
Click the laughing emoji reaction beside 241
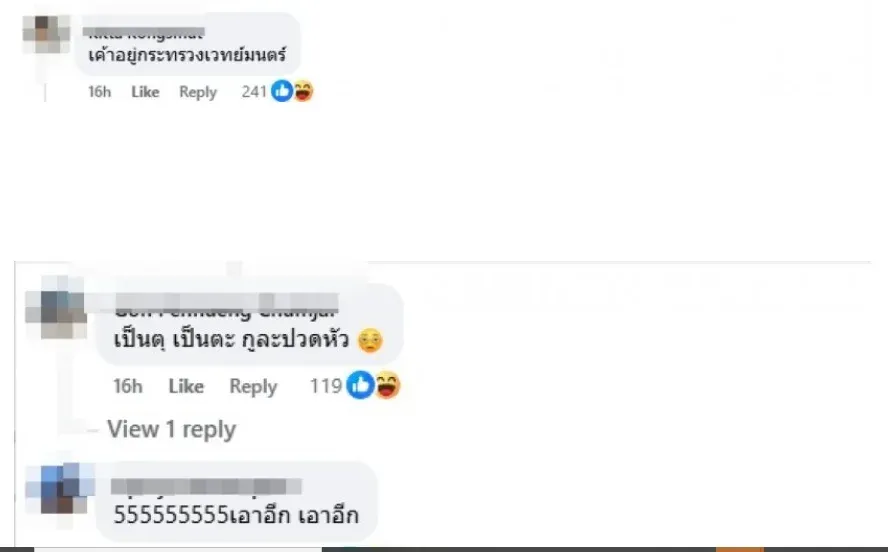tap(303, 91)
